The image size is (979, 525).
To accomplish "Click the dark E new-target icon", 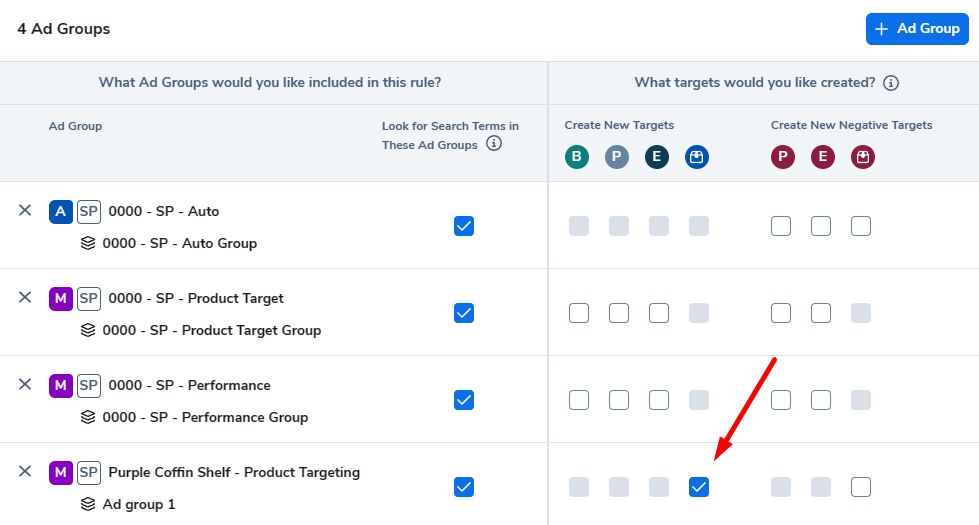I will click(657, 157).
